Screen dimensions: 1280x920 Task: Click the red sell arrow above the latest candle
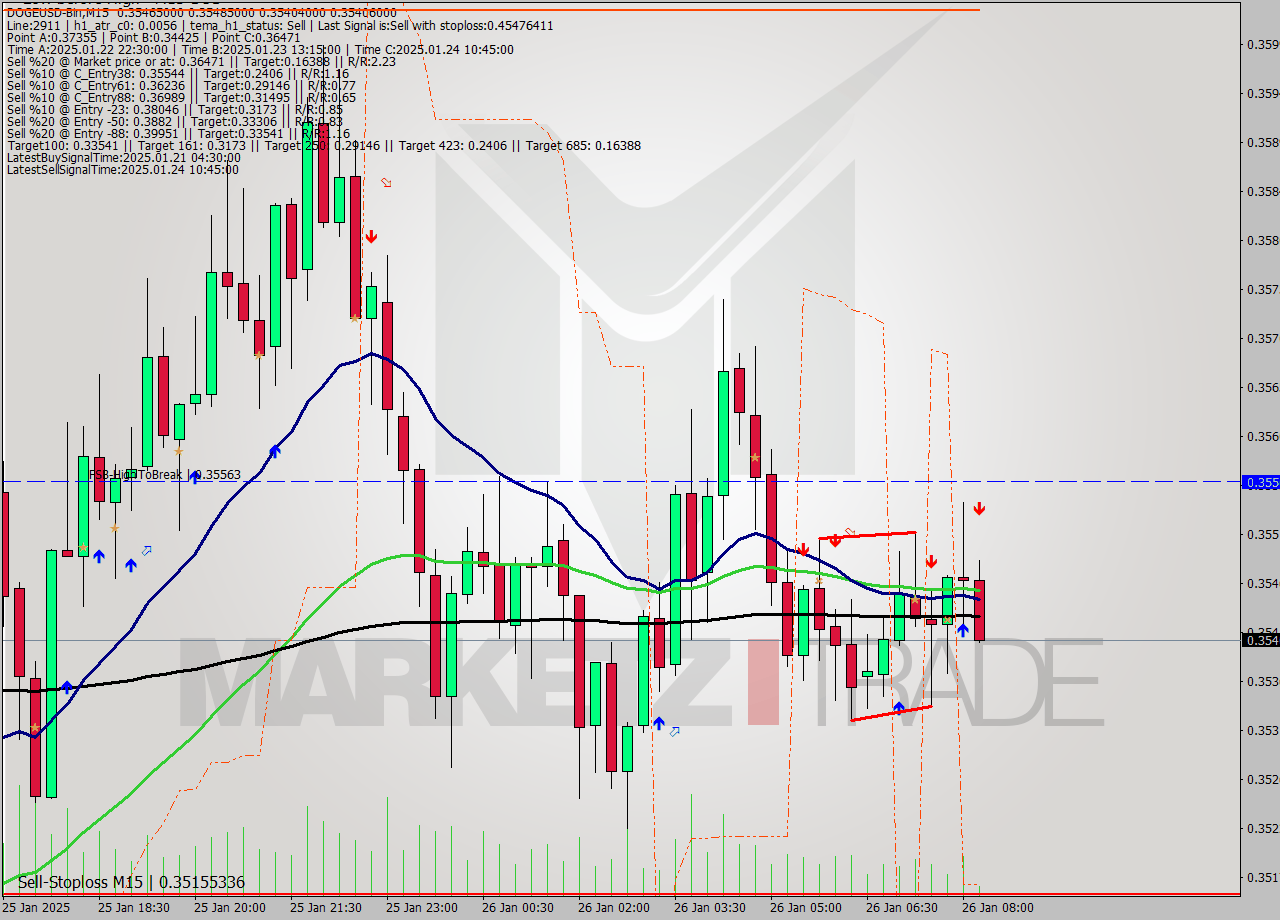click(x=979, y=509)
